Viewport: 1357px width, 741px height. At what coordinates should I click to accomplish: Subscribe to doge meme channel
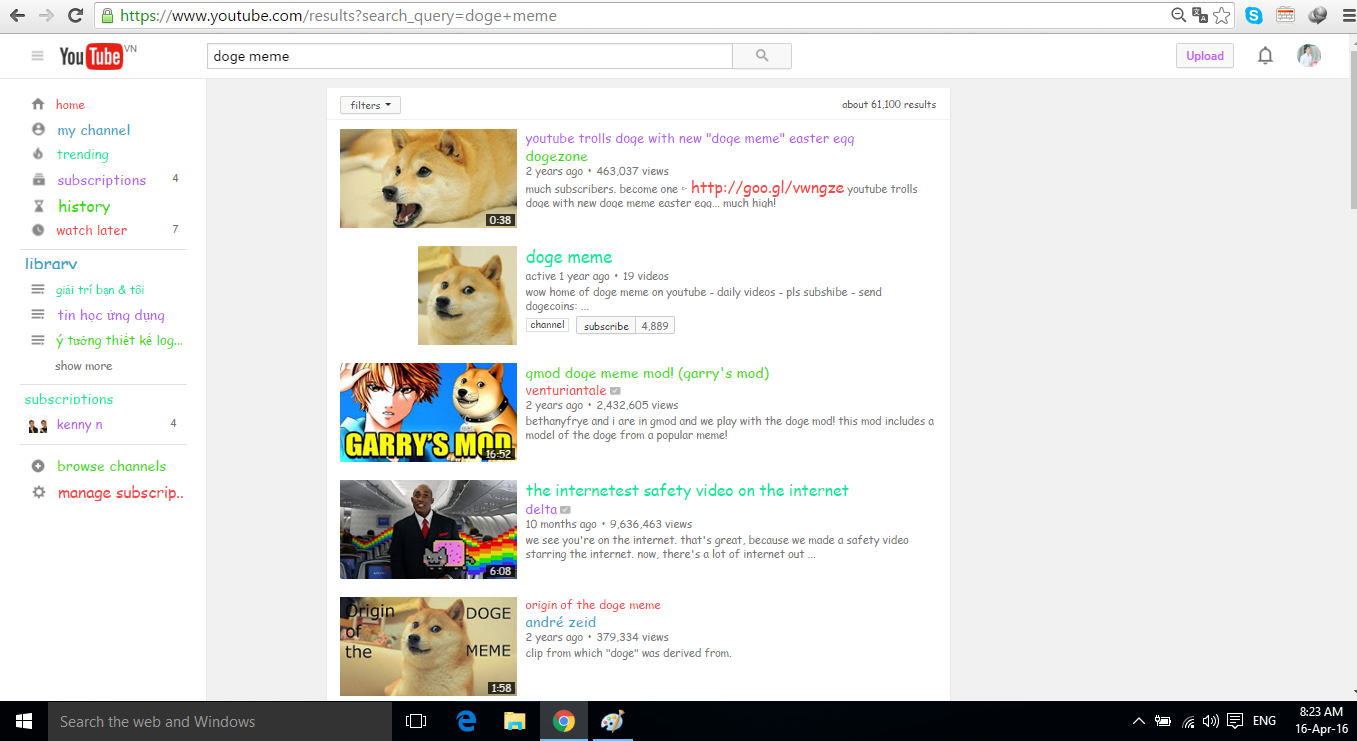(606, 325)
